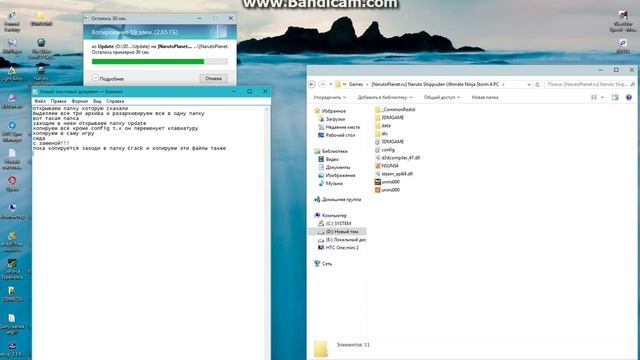Open Вид menu in Notepad
This screenshot has width=640, height=360.
pos(97,101)
